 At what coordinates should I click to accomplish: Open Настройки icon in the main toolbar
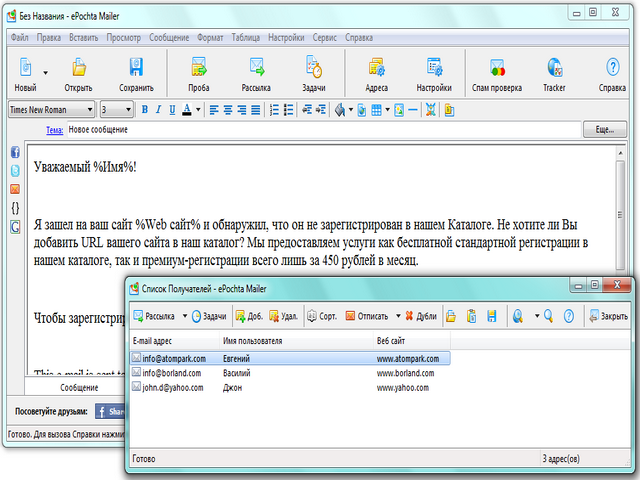434,67
